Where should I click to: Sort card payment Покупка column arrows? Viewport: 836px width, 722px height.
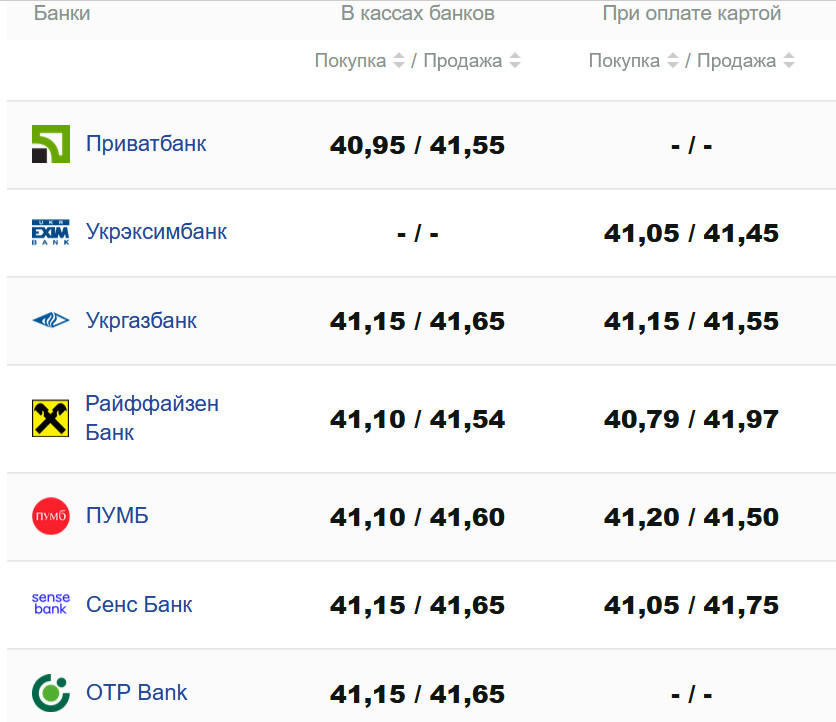click(673, 61)
